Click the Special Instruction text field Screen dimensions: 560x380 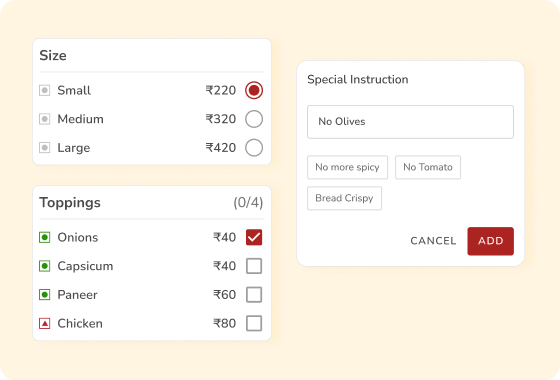[410, 122]
